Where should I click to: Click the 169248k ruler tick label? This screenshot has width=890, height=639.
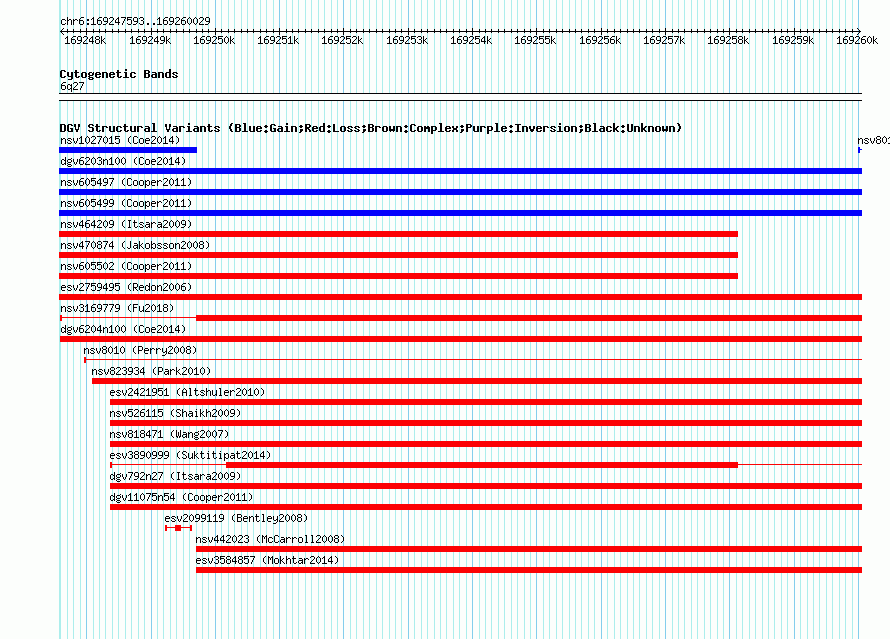tap(85, 40)
